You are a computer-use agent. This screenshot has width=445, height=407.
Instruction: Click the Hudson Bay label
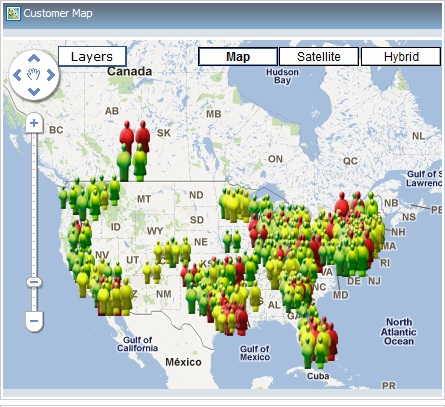point(282,76)
